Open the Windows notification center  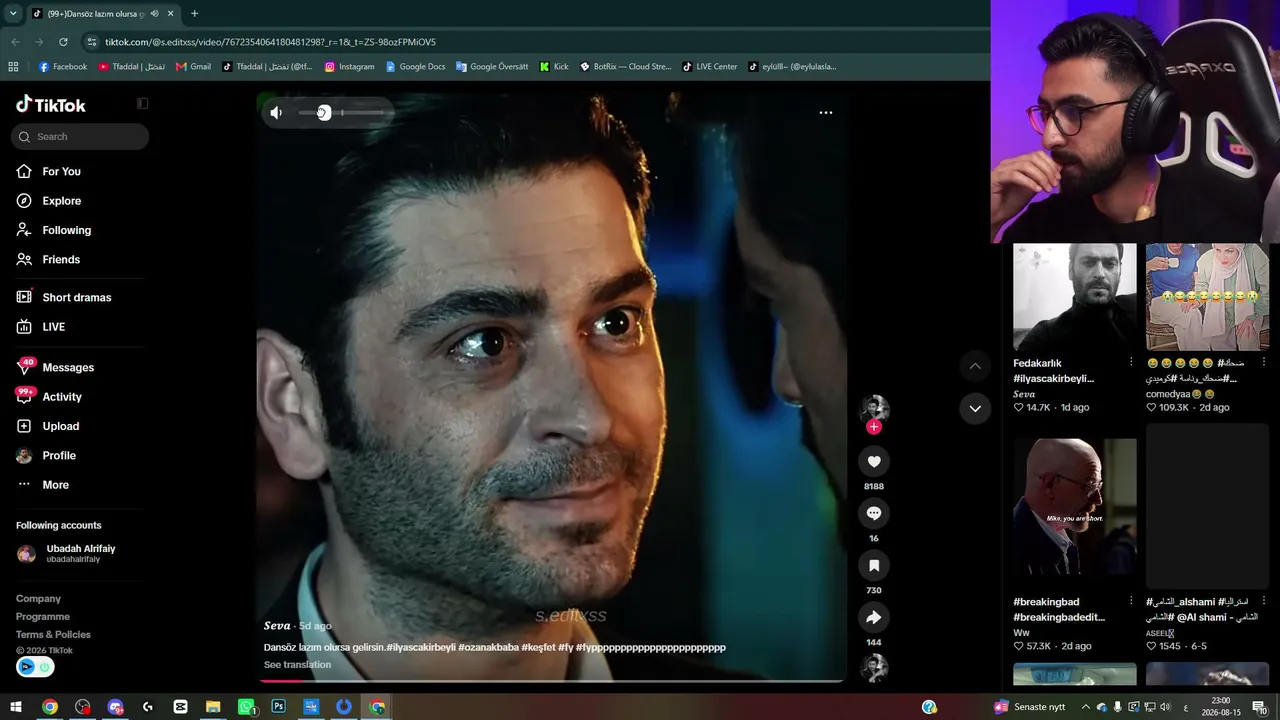tap(1259, 707)
